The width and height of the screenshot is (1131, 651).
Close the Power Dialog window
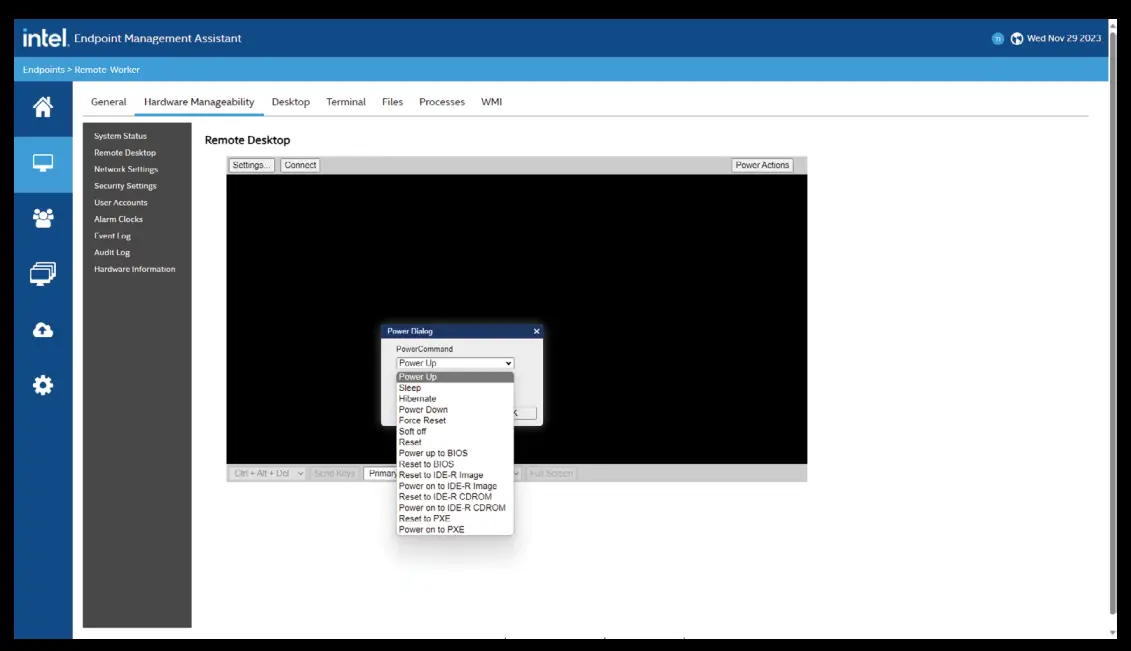click(x=536, y=331)
